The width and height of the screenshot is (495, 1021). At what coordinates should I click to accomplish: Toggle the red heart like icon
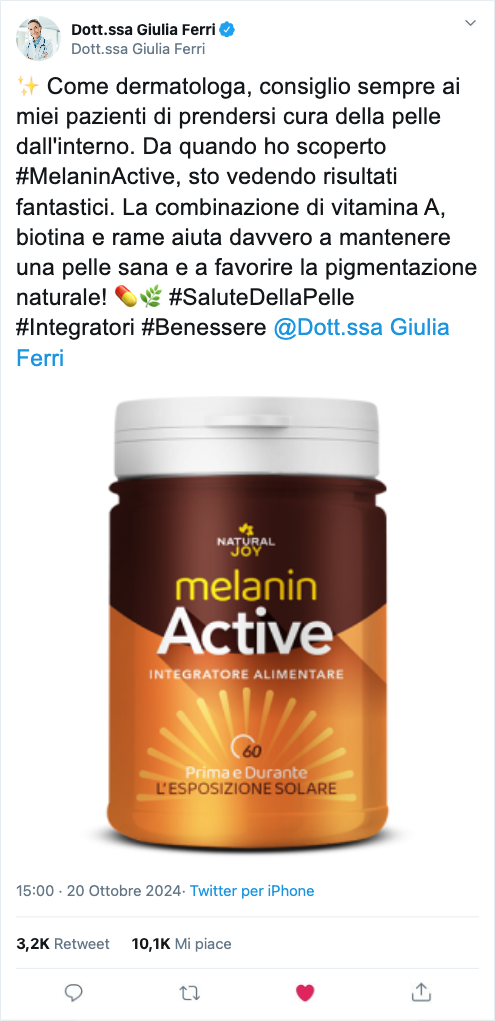click(305, 992)
